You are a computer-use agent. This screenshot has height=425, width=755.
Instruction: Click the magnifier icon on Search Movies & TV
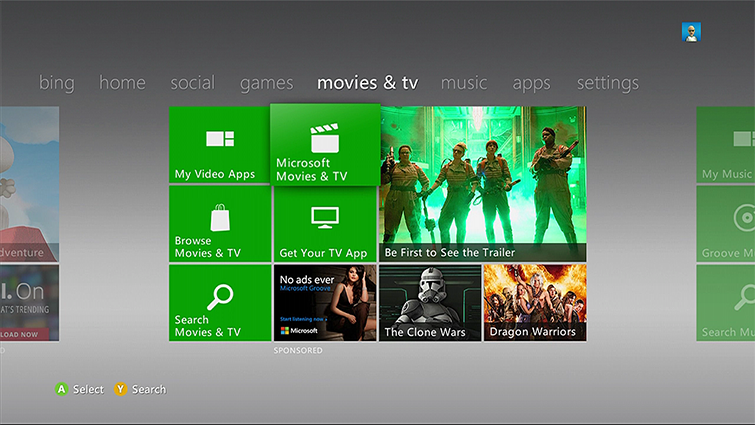tap(220, 296)
